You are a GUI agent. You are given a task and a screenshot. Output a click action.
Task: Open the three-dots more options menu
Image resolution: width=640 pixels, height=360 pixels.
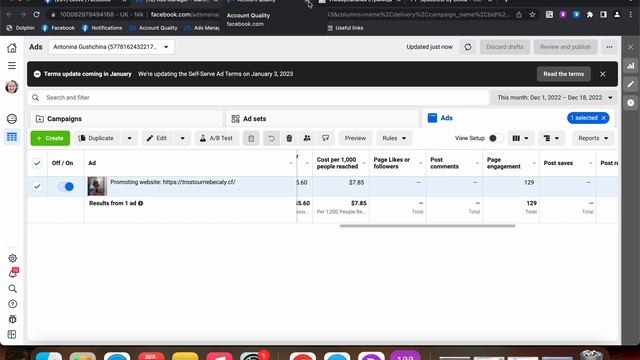point(609,47)
